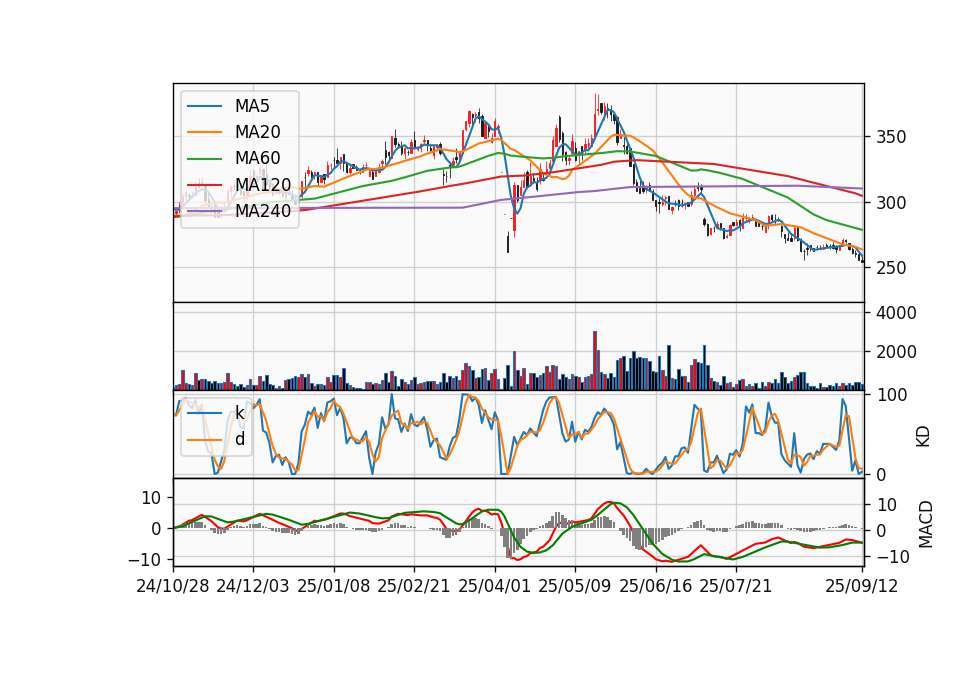
Task: Click the 25/07/21 date label
Action: tap(735, 586)
